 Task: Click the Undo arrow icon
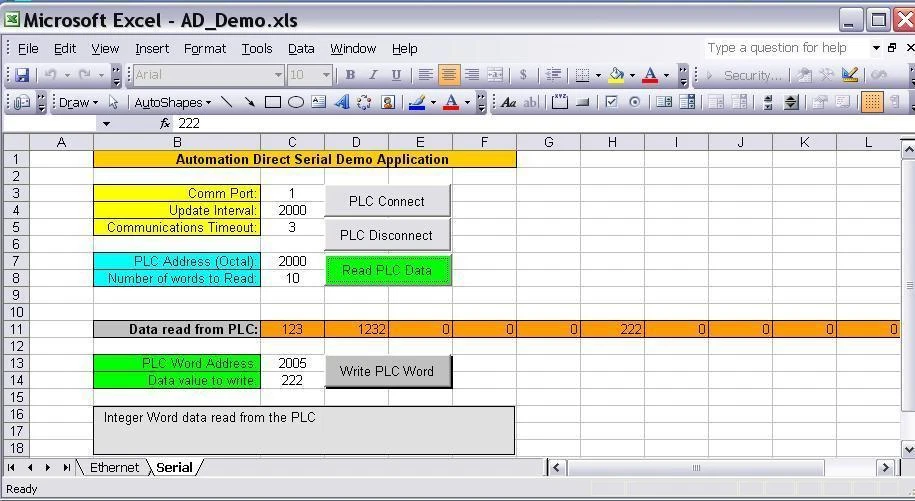point(51,75)
